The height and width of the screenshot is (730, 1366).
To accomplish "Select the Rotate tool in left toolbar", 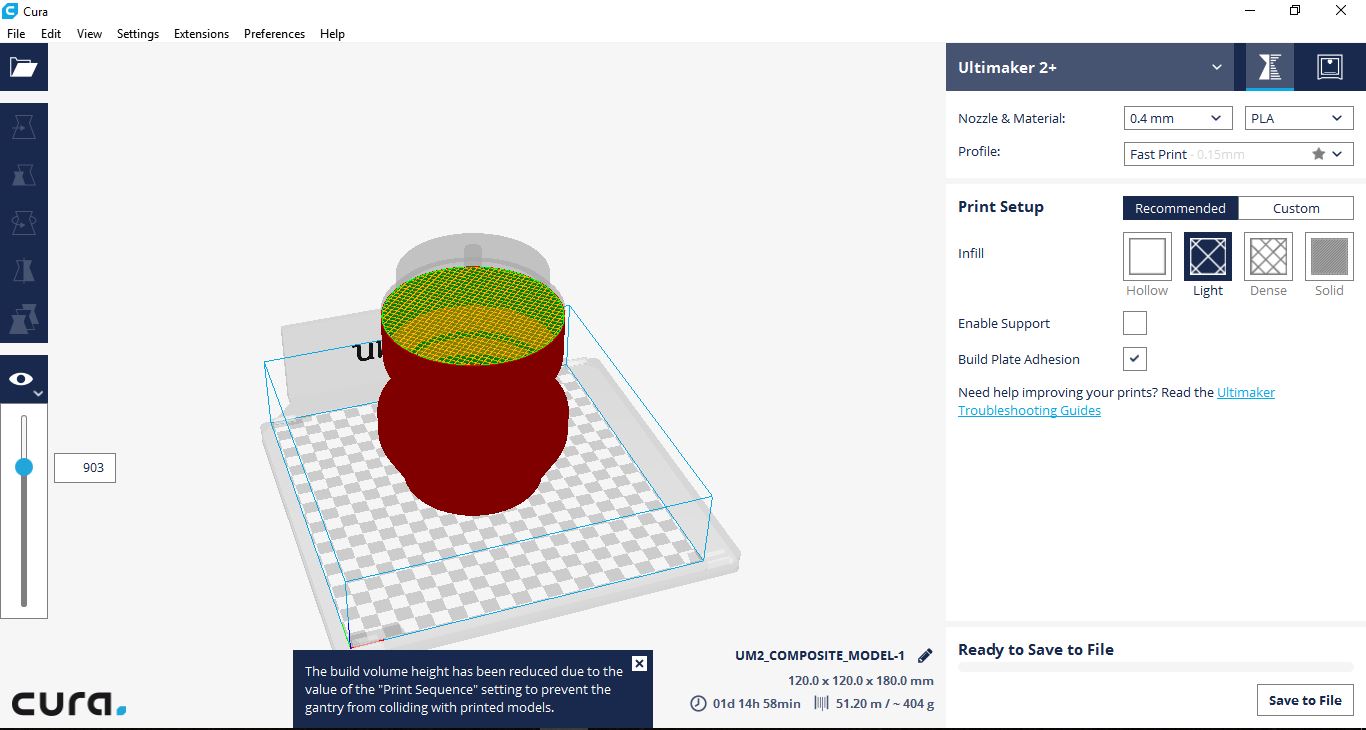I will point(23,223).
